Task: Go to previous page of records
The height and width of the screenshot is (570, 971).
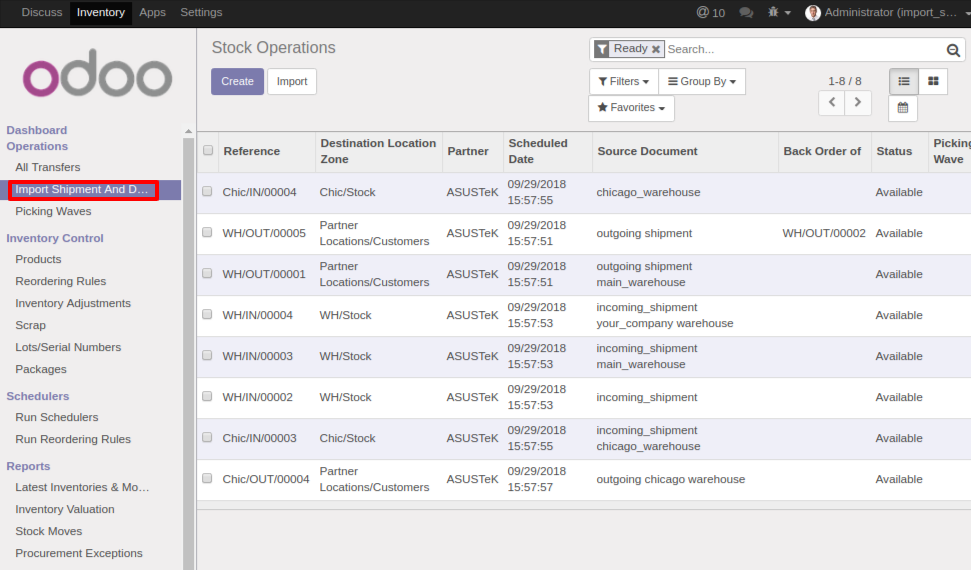Action: click(x=831, y=103)
